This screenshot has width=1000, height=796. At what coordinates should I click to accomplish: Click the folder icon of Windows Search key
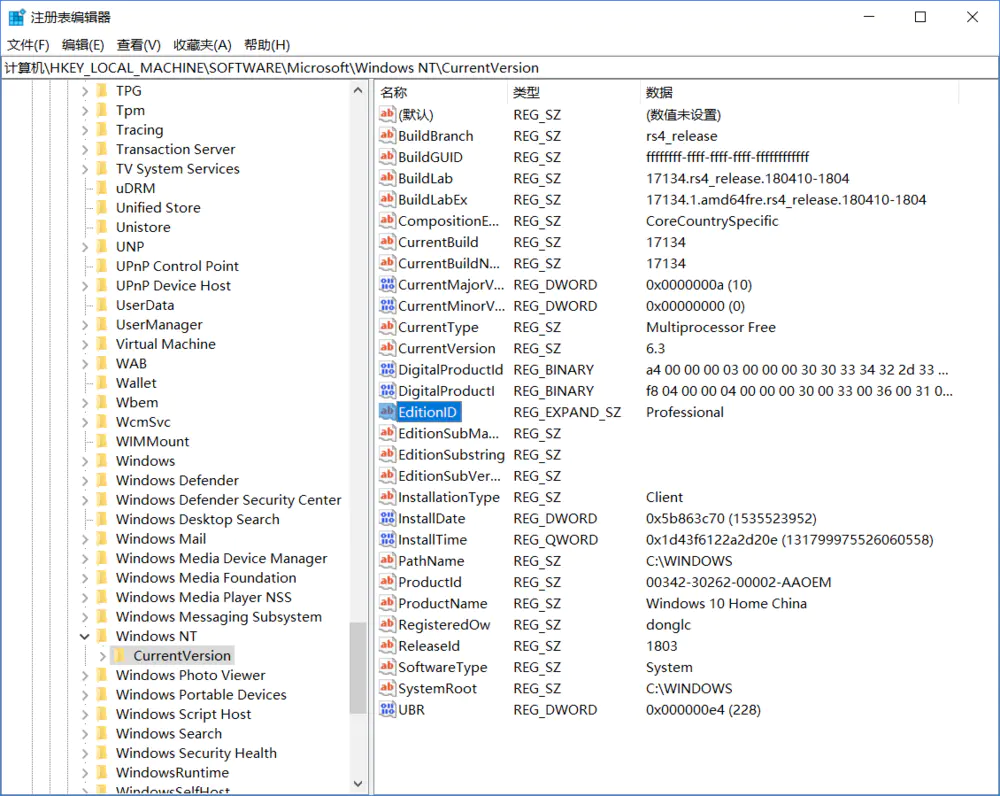pos(102,733)
